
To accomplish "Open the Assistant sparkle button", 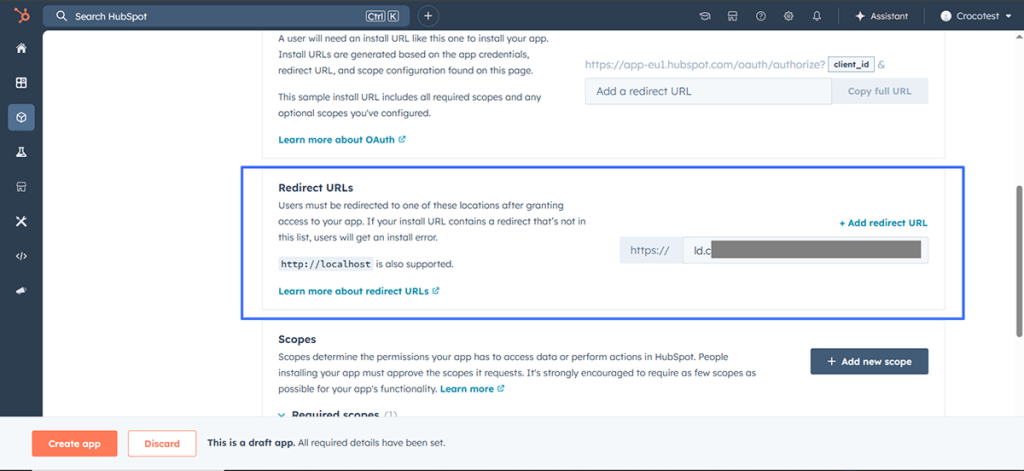I will click(x=881, y=16).
